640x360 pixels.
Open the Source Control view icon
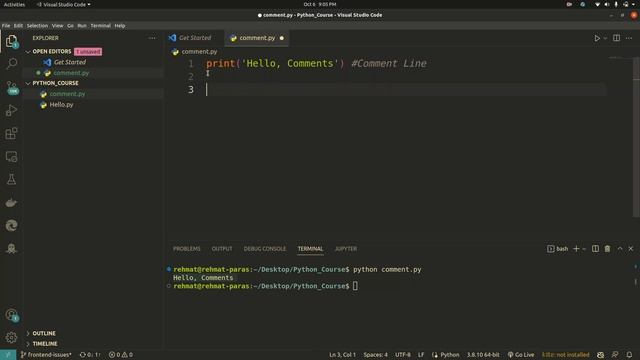[11, 87]
